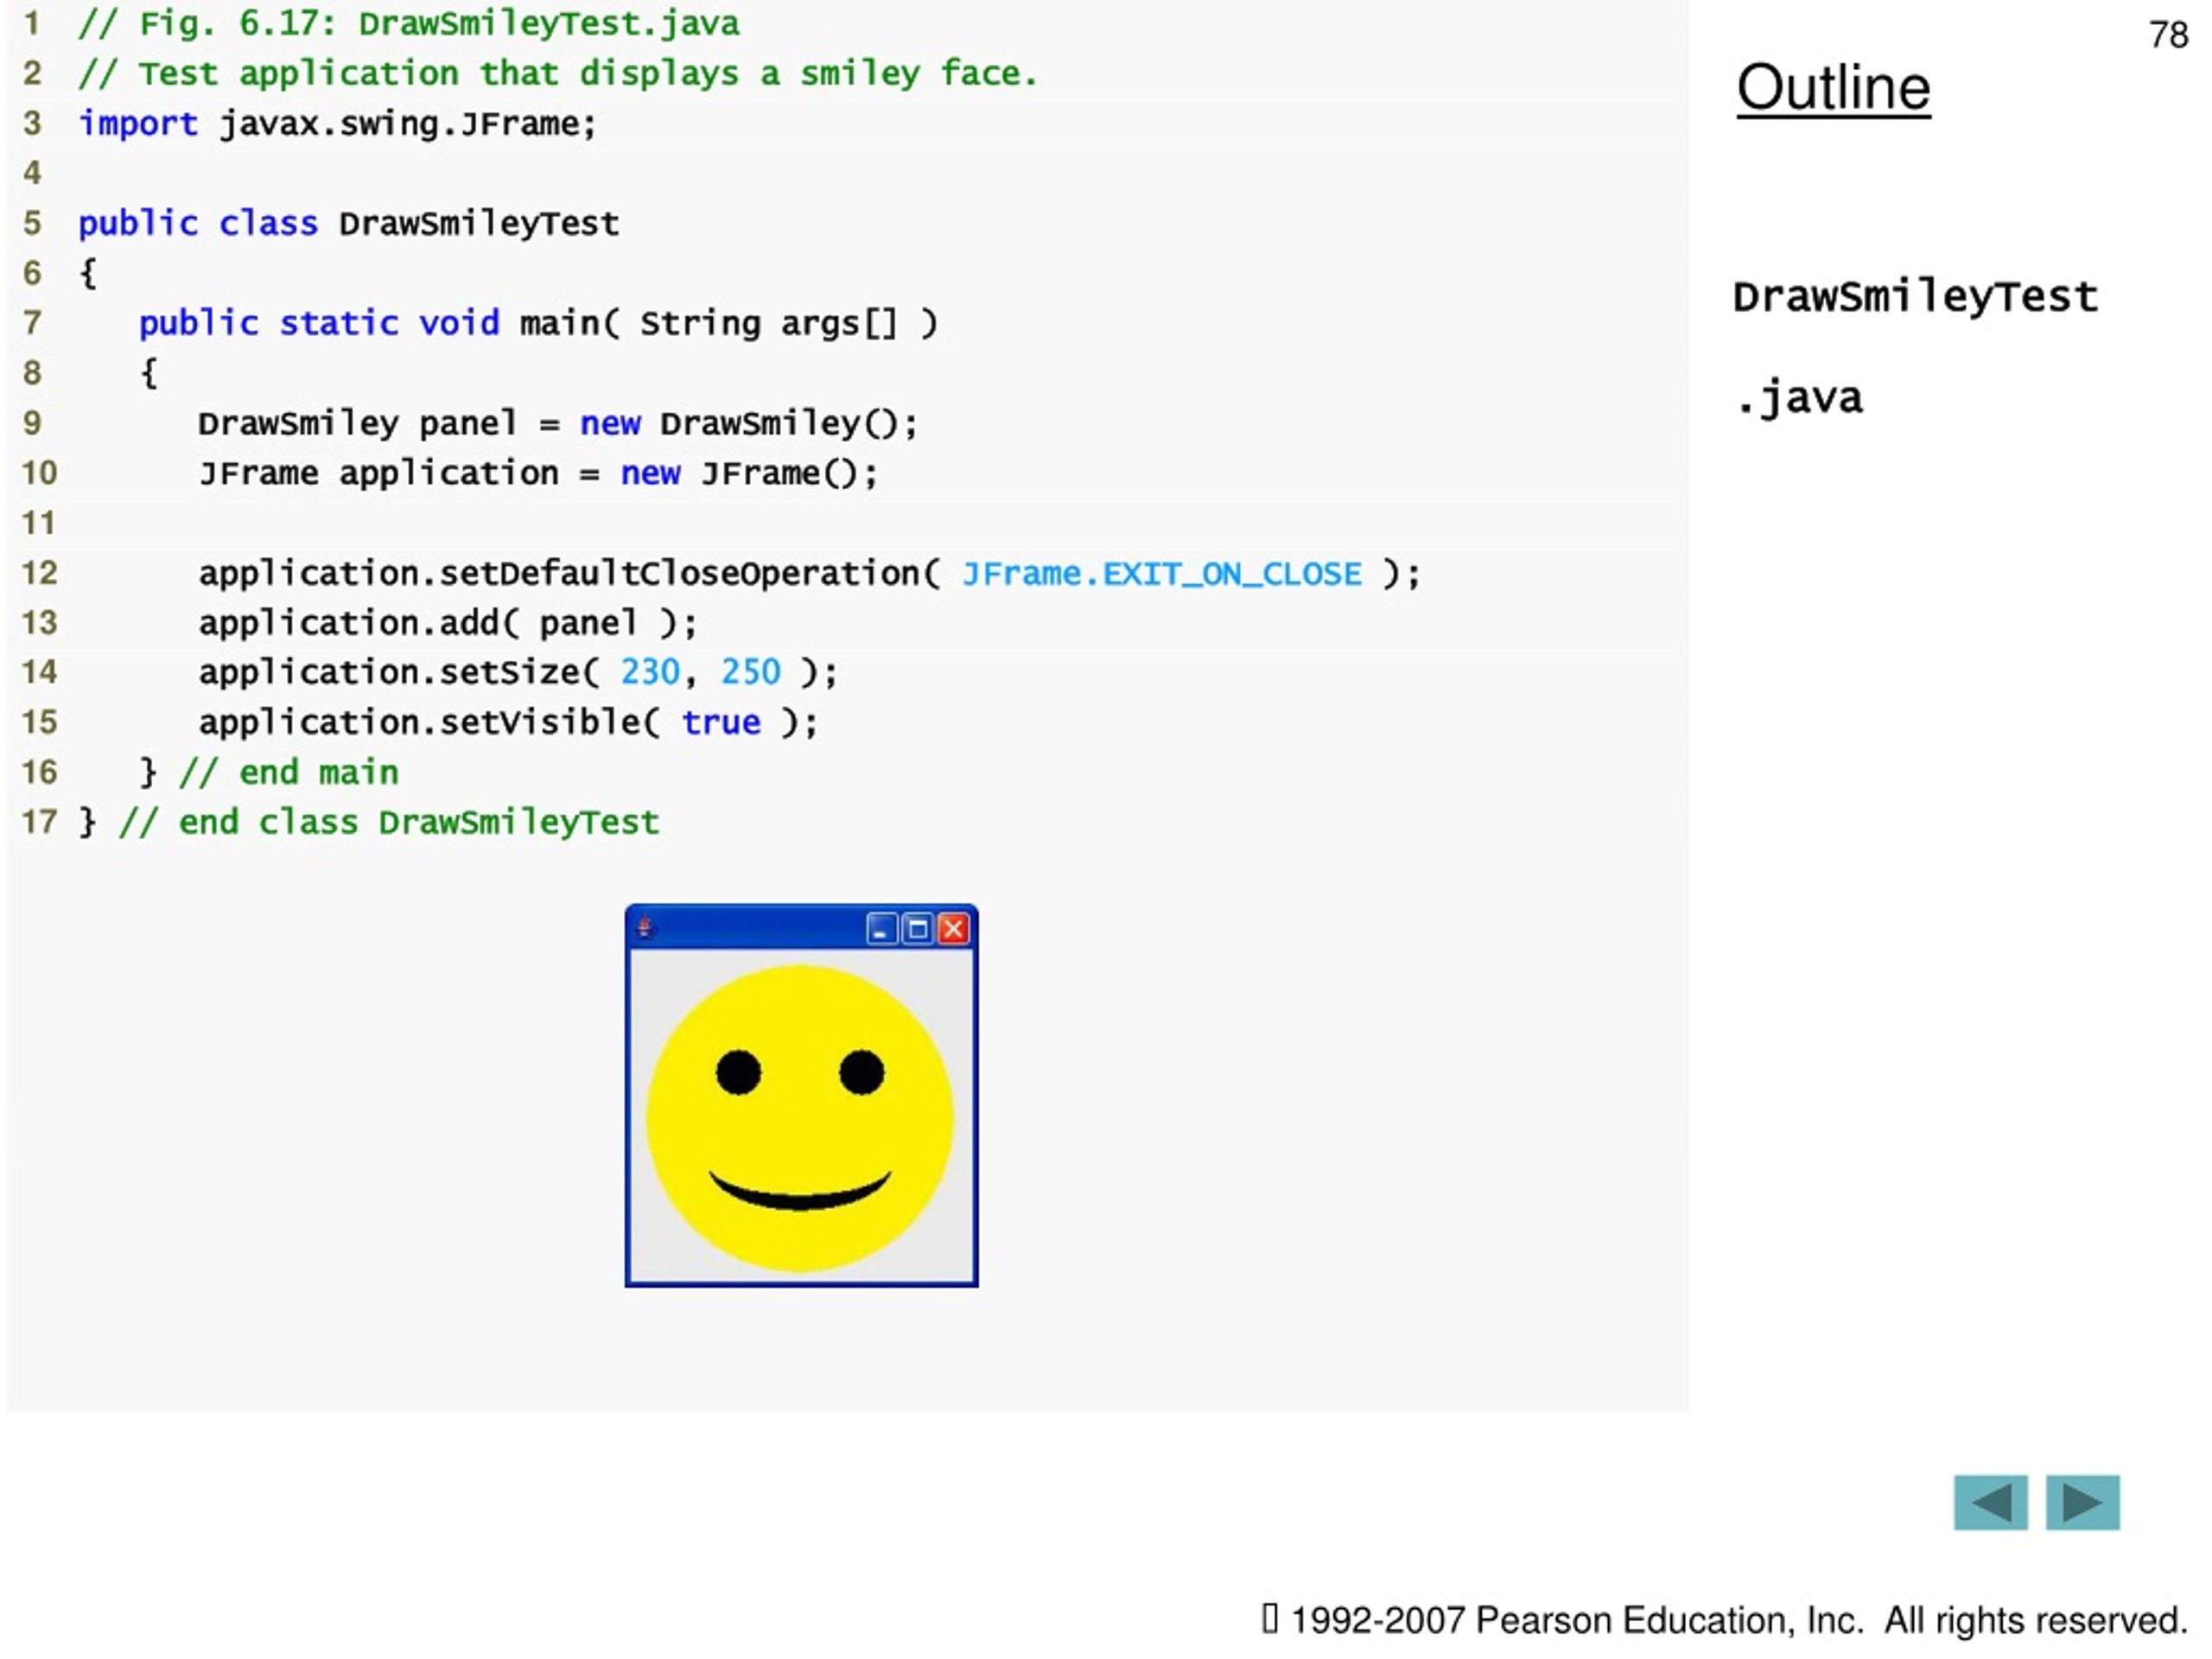Viewport: 2212px width, 1659px height.
Task: Click 'new JFrame()' on line 10
Action: coord(749,473)
